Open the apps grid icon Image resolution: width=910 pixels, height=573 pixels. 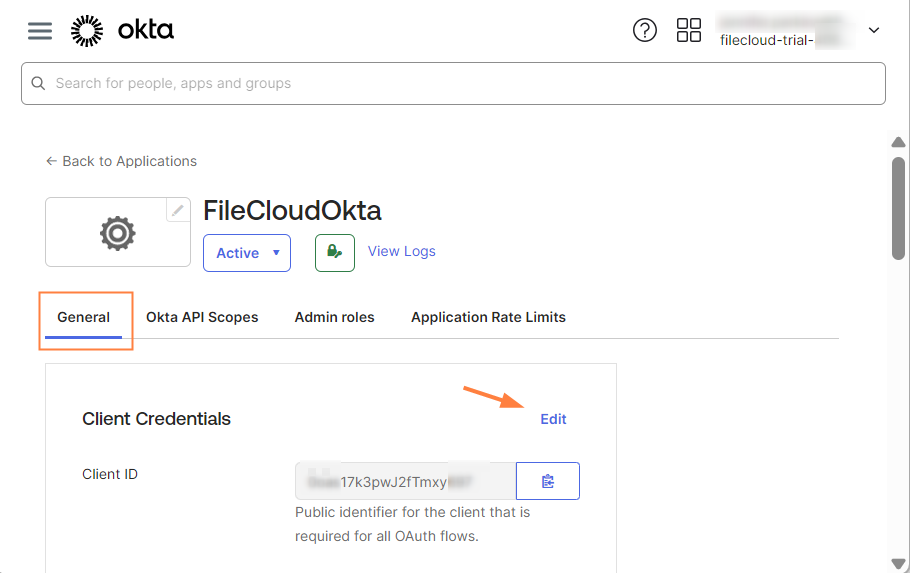[x=689, y=30]
